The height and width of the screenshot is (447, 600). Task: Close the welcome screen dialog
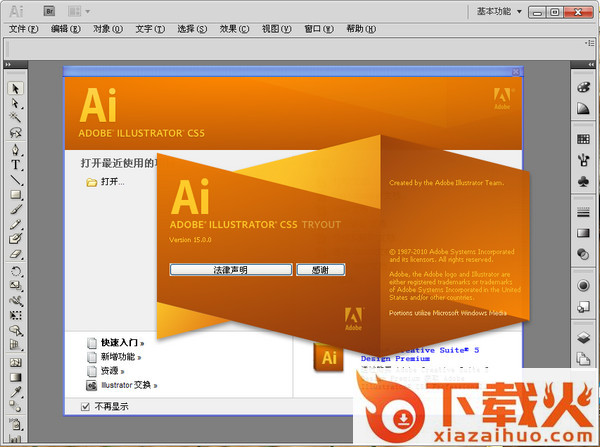(x=515, y=72)
